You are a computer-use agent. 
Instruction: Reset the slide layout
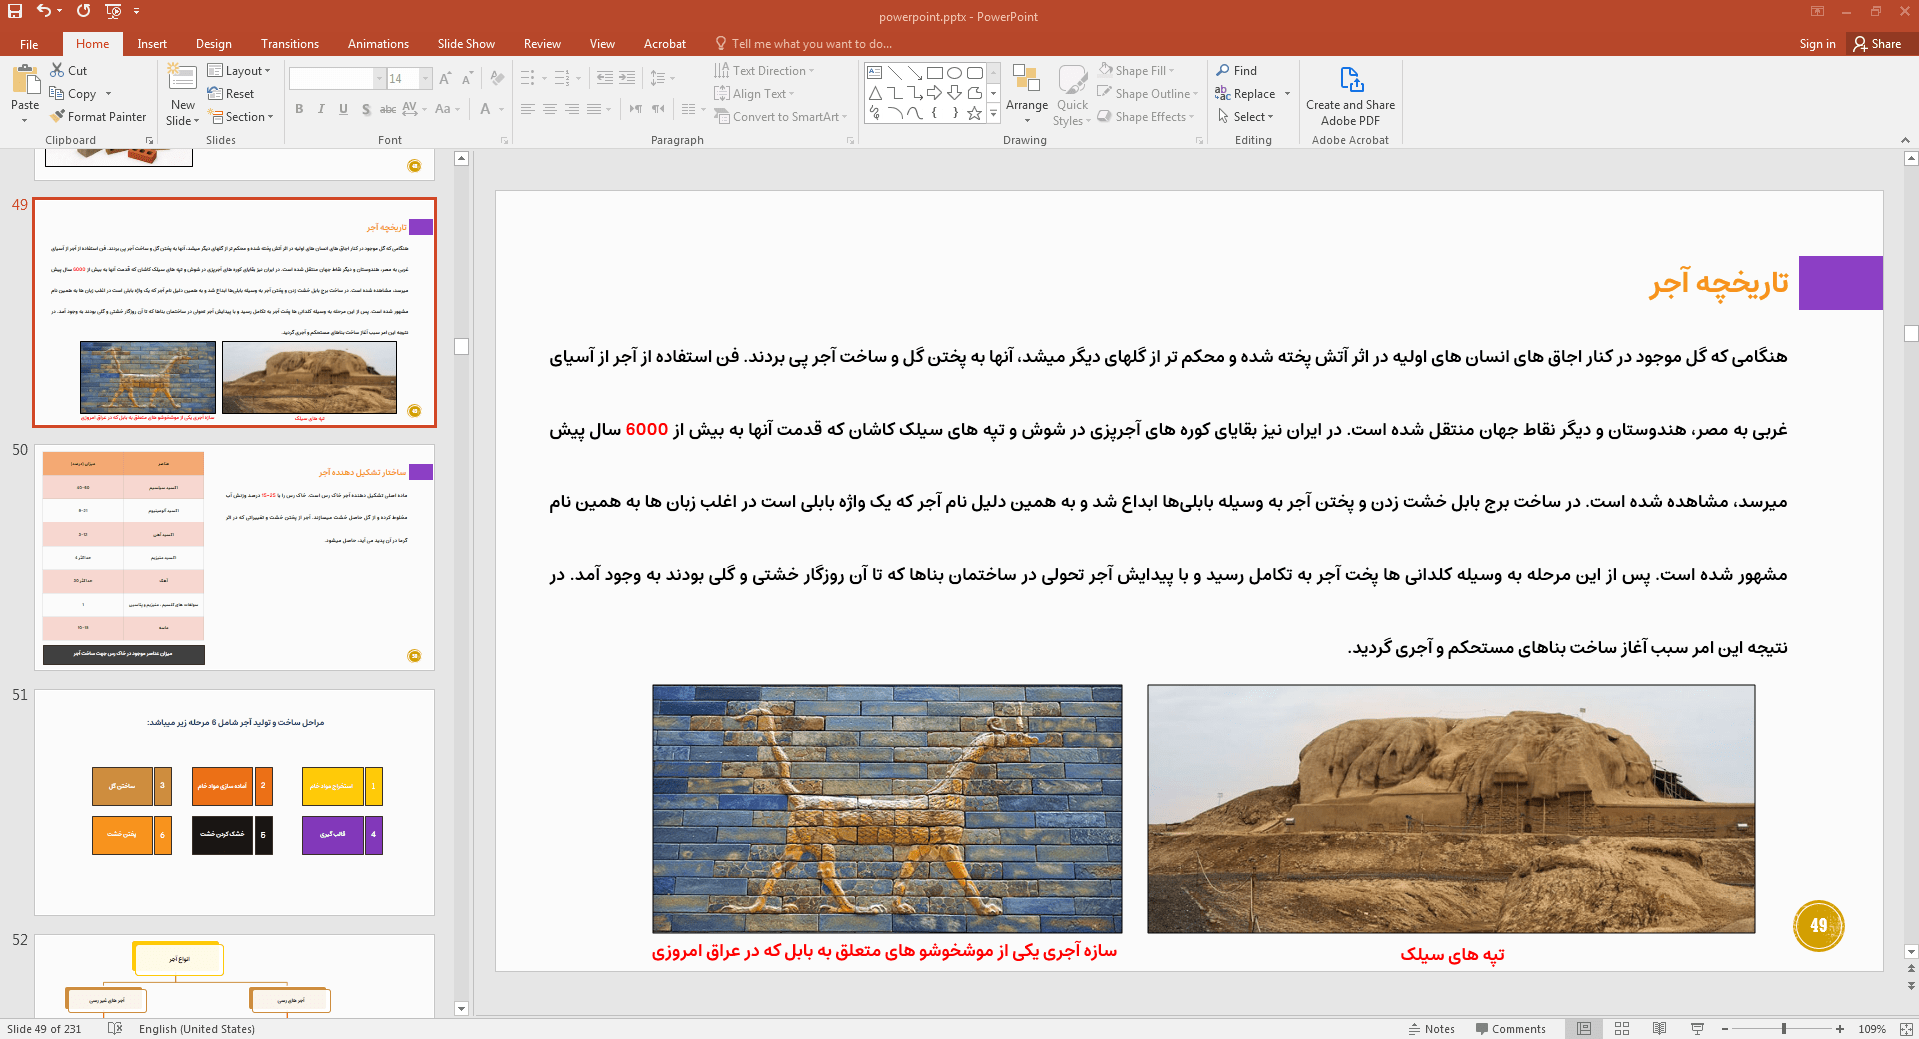click(x=231, y=94)
